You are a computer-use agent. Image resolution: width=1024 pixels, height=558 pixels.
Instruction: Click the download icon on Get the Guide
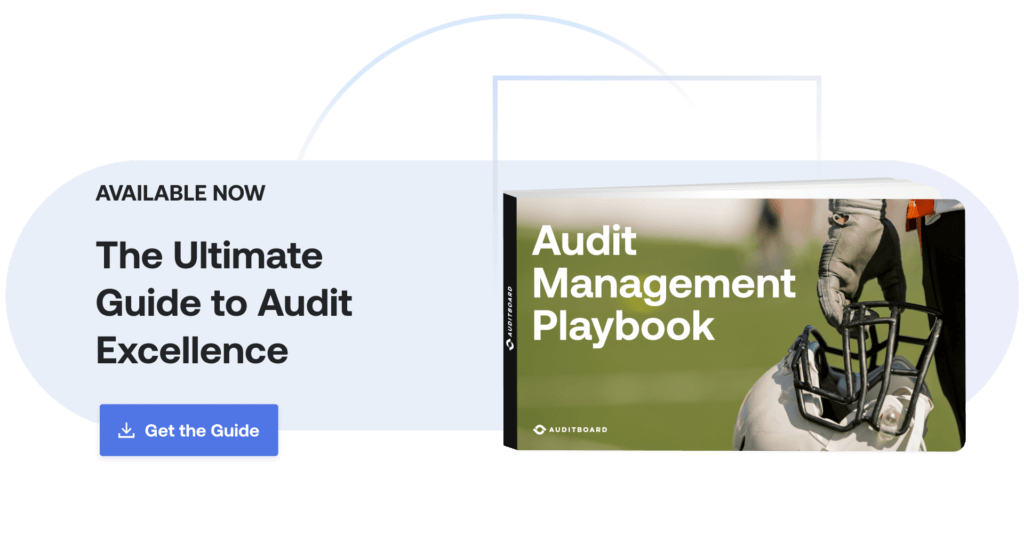(126, 430)
